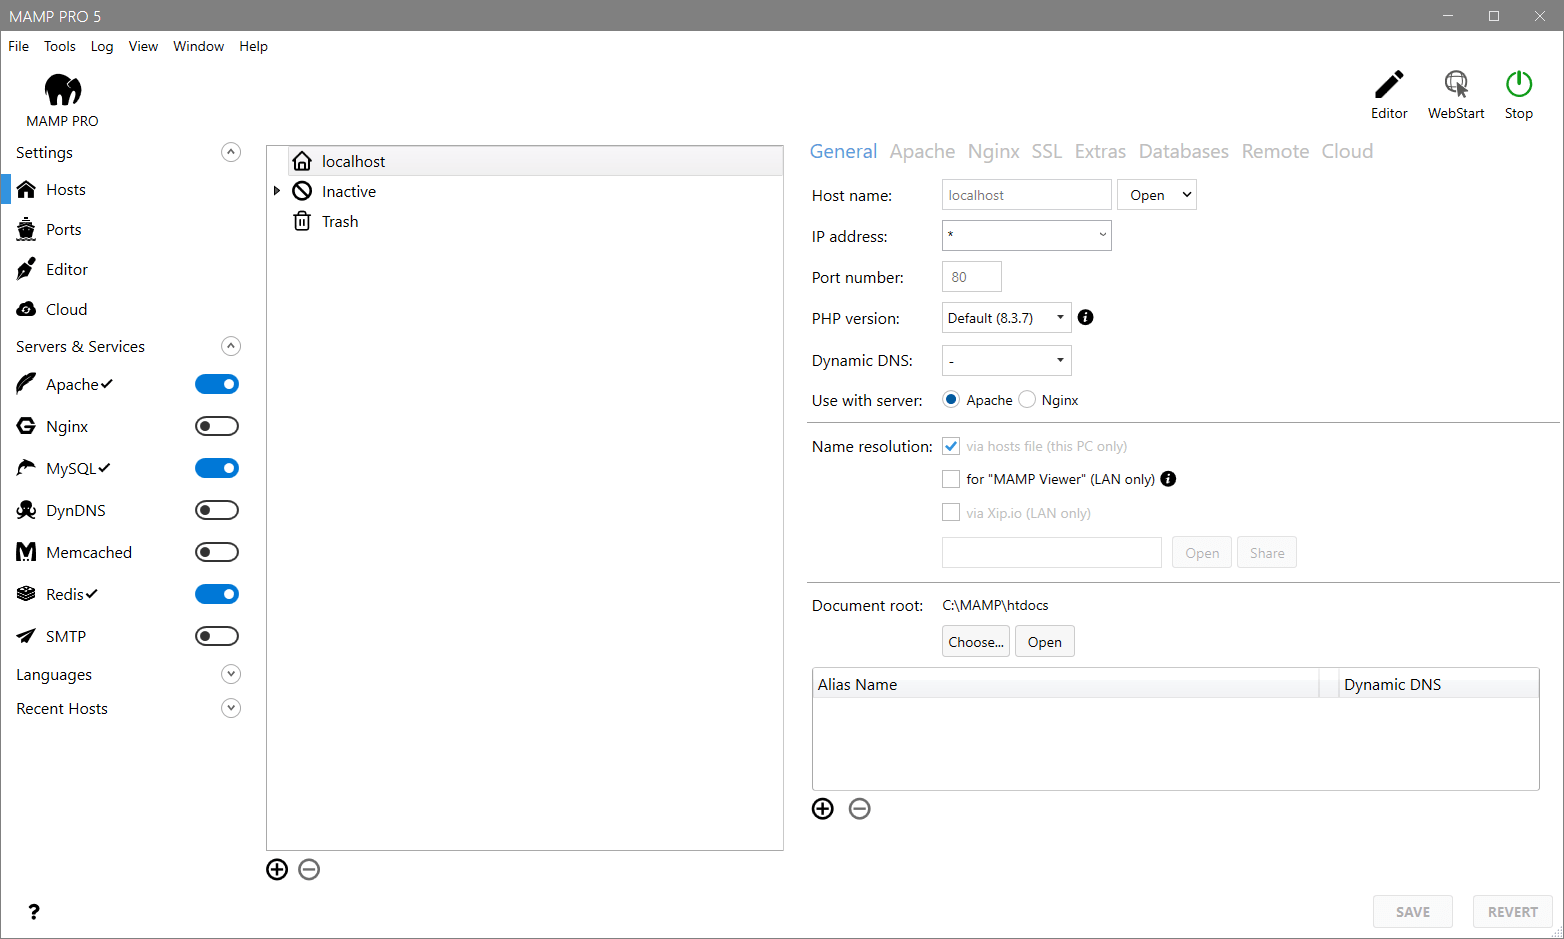This screenshot has height=939, width=1564.
Task: Select DynDNS service in sidebar
Action: tap(76, 511)
